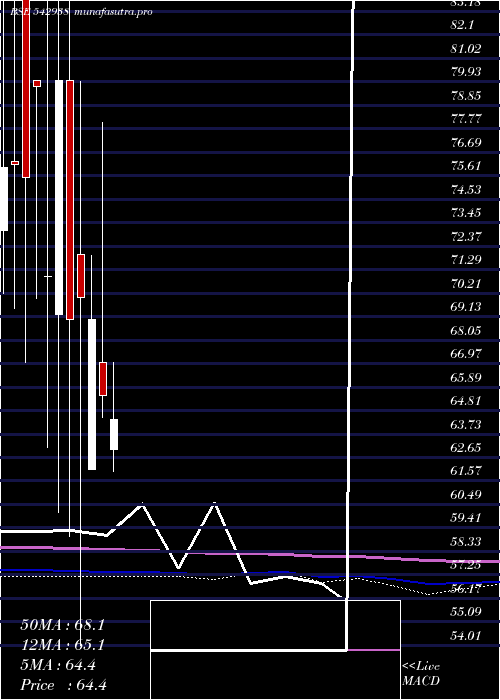This screenshot has width=500, height=700.
Task: Click the 63.73 price axis label
Action: tap(466, 425)
